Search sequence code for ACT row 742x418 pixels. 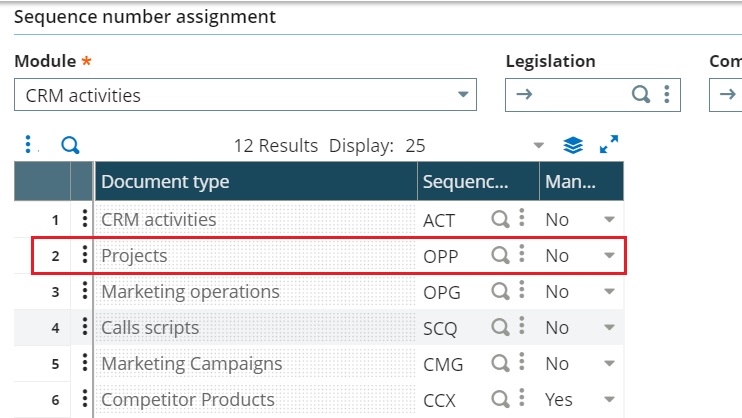tap(500, 219)
